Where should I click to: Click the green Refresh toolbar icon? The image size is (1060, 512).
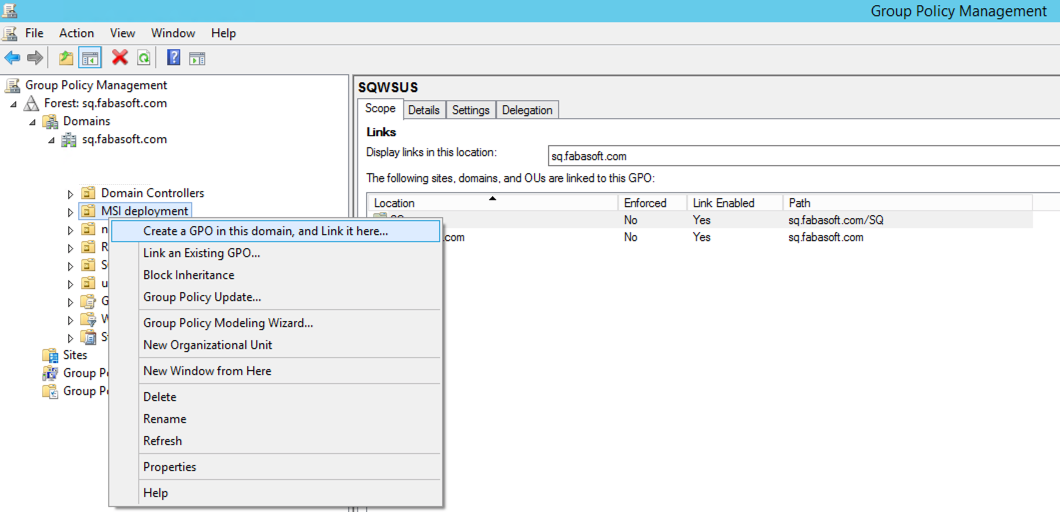[x=144, y=58]
